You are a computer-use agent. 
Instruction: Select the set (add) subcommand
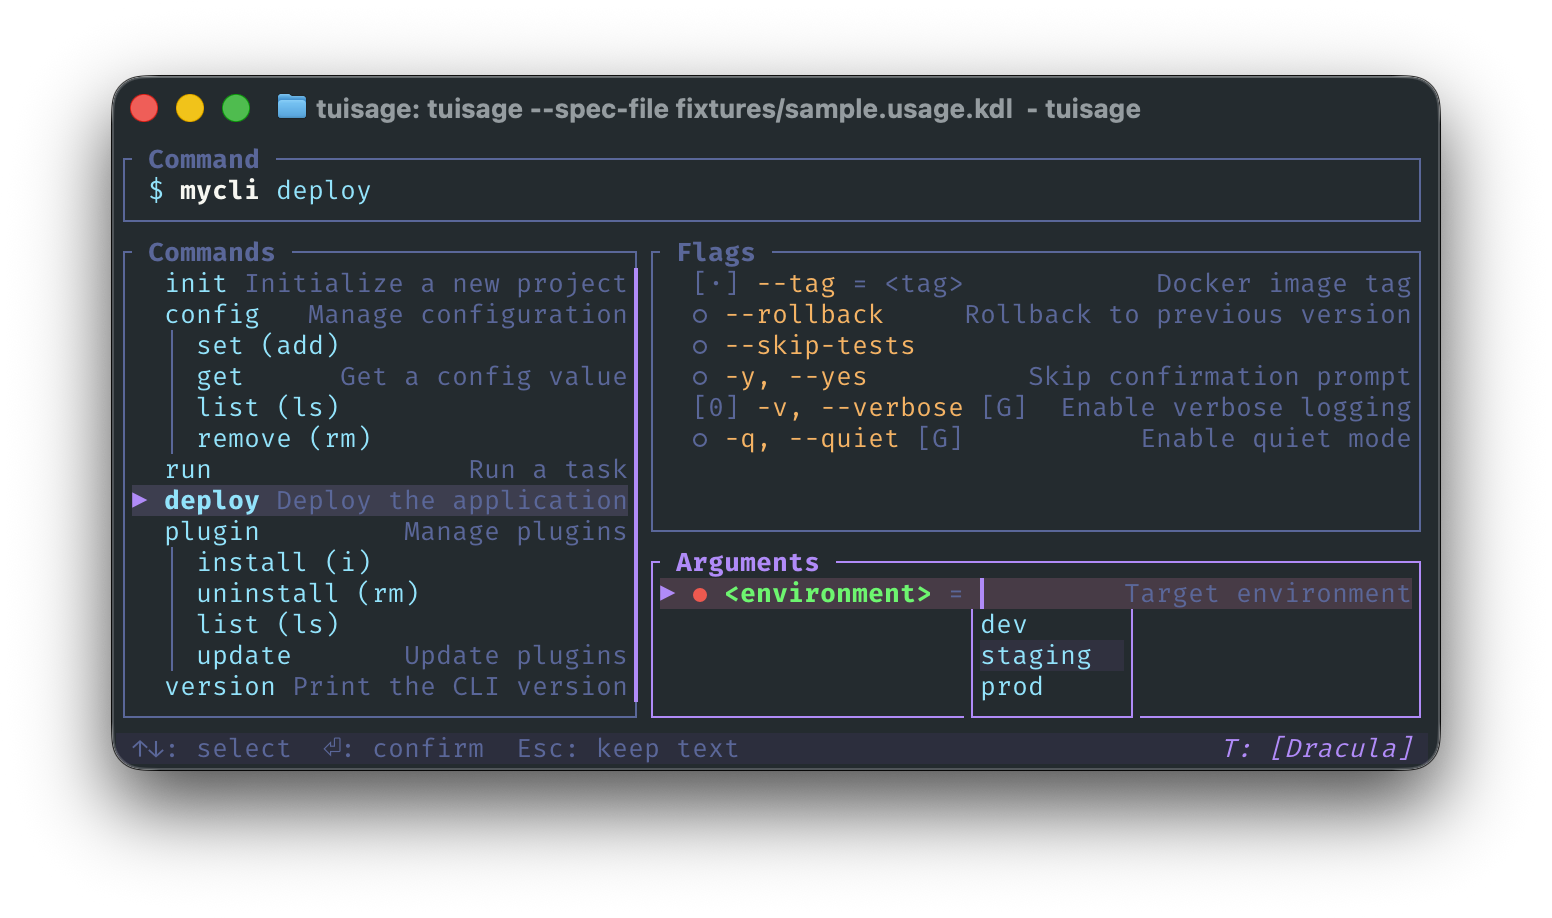pos(268,346)
